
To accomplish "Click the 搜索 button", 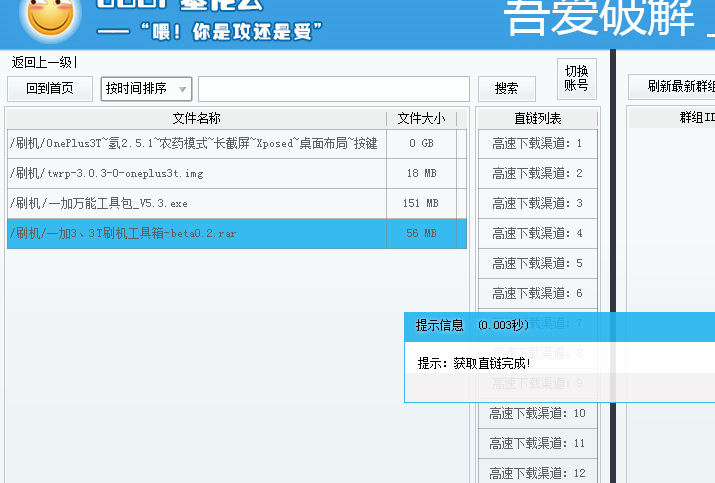I will (x=507, y=88).
